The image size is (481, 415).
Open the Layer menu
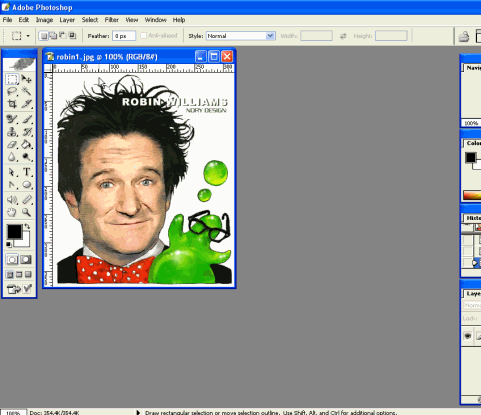click(x=67, y=20)
